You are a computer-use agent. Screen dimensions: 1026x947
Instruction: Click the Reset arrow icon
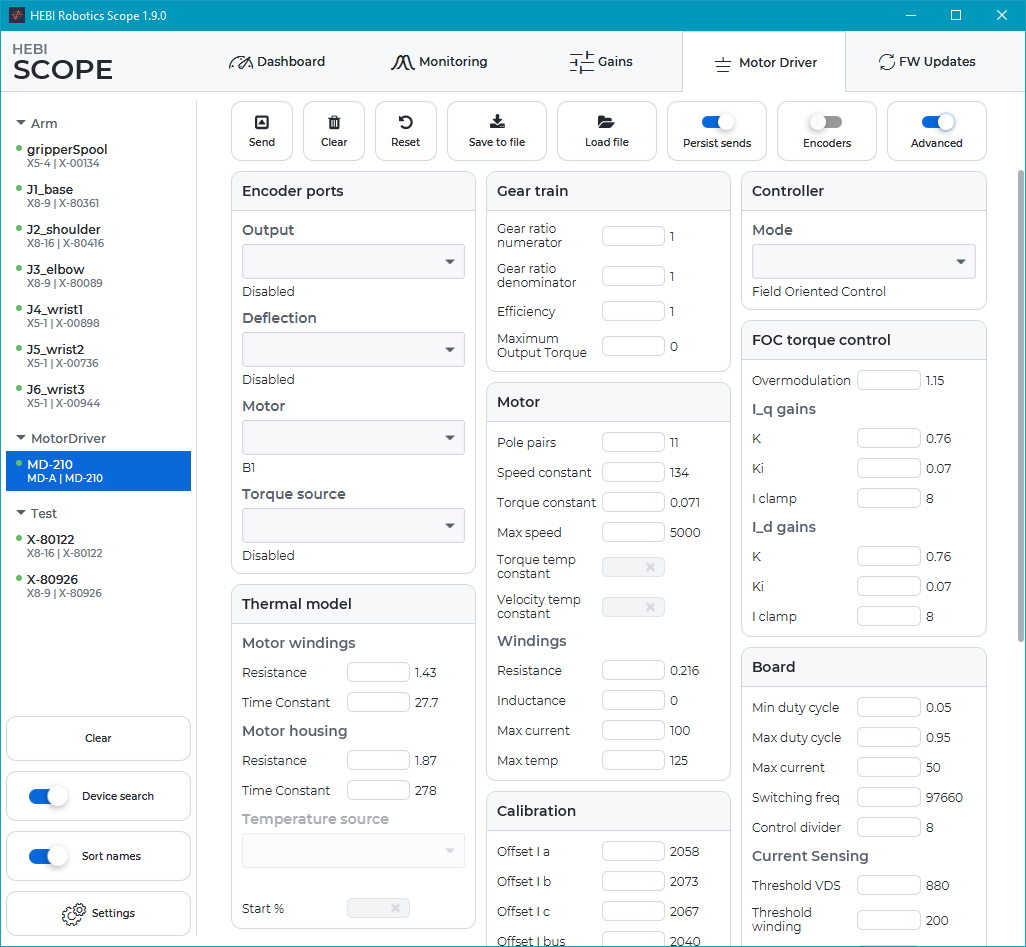click(x=405, y=123)
